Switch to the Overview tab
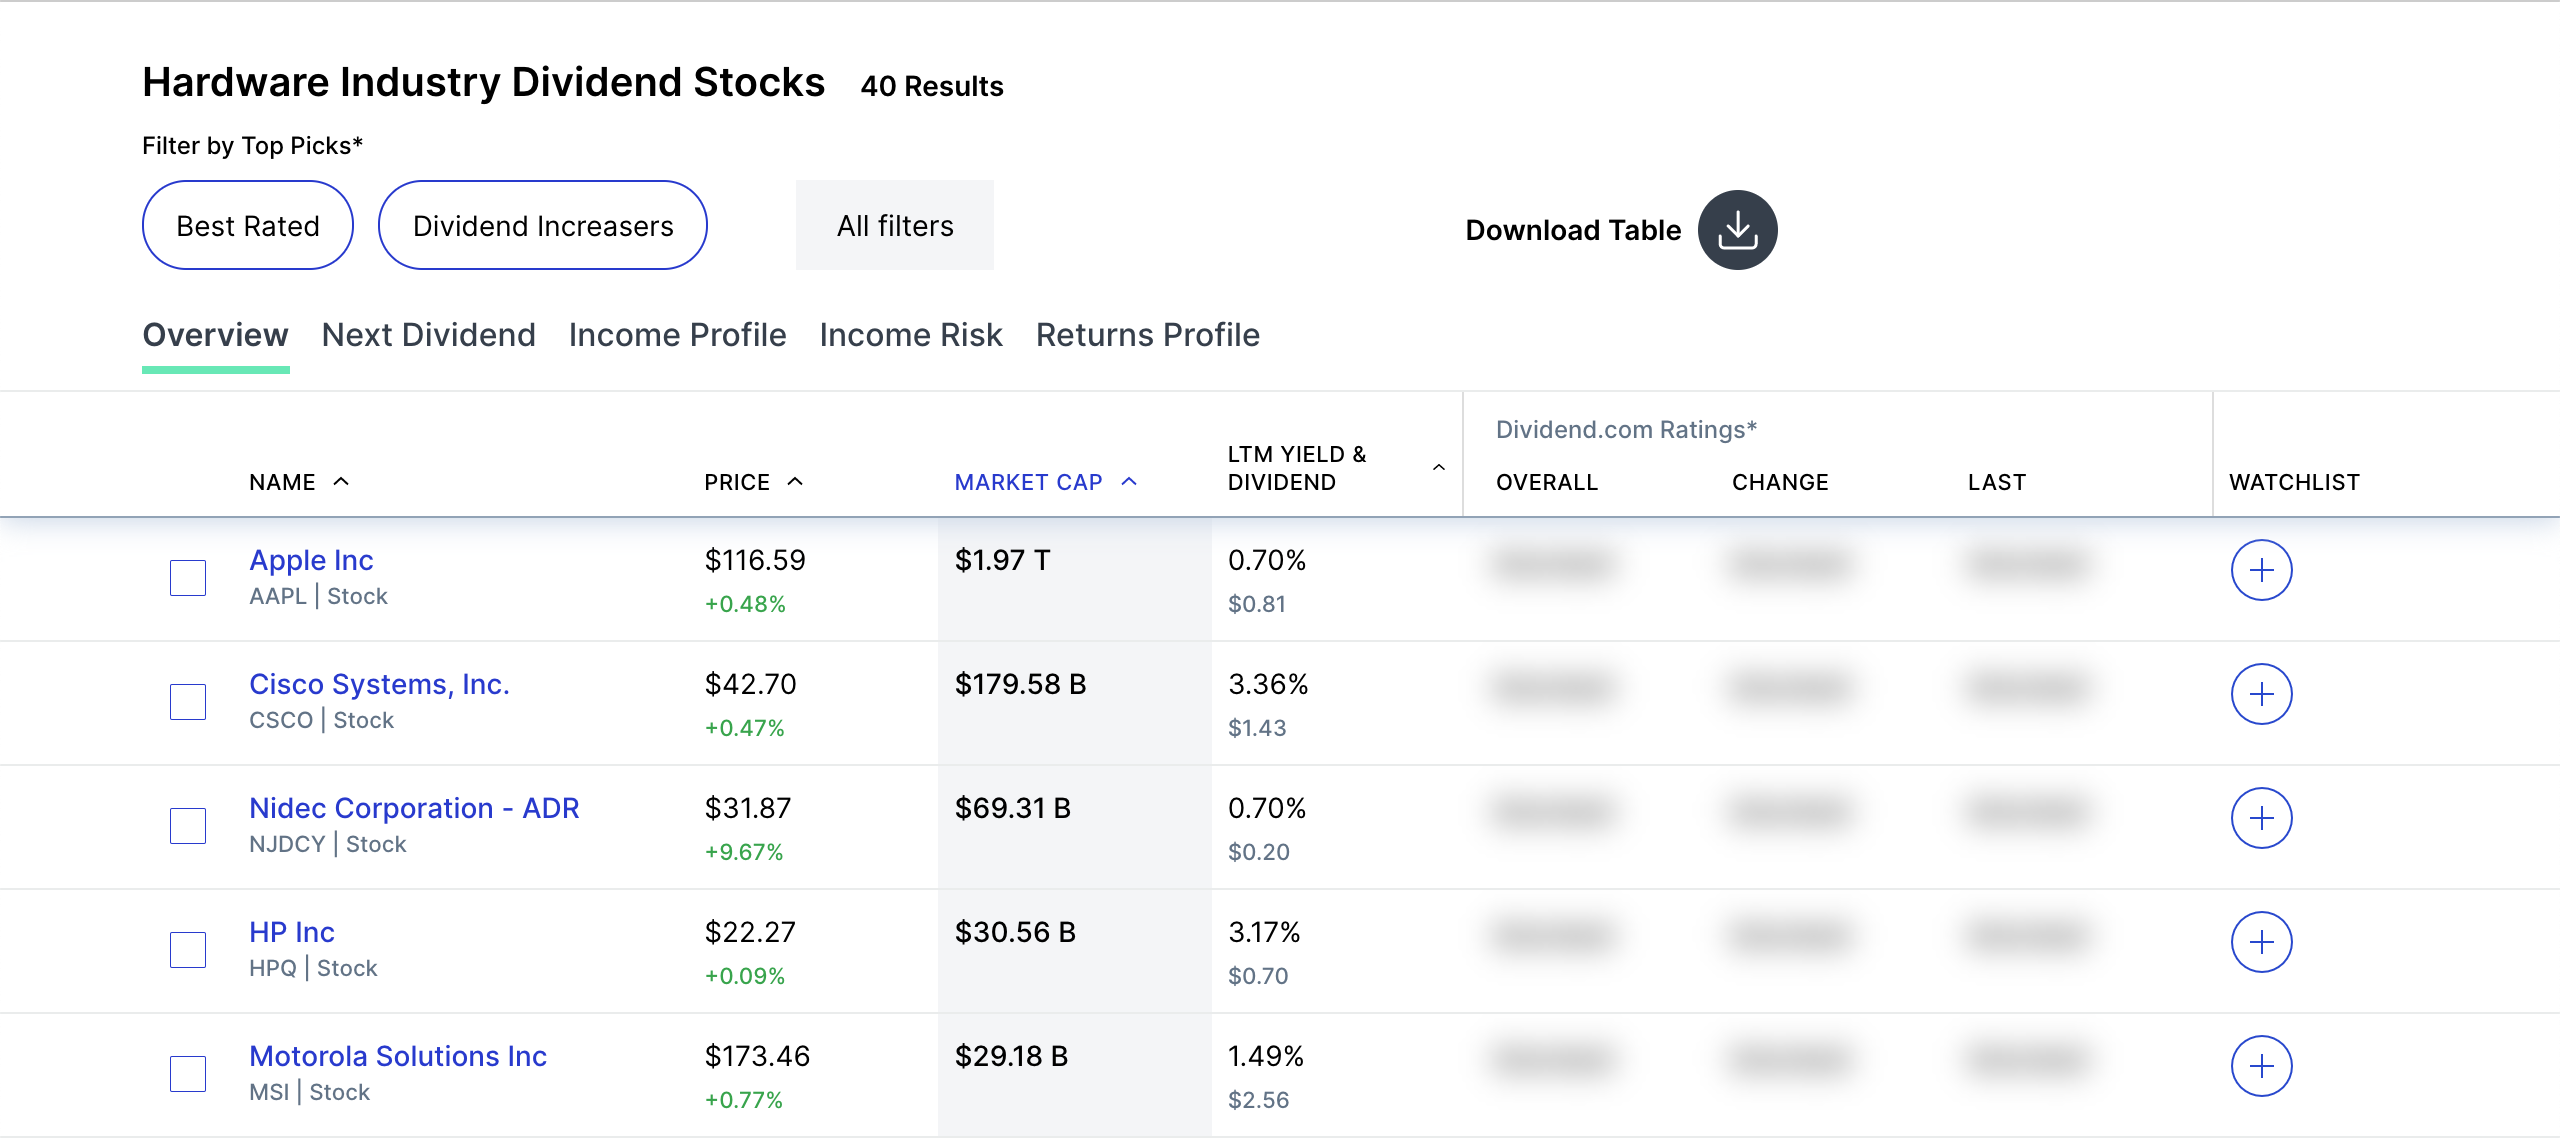 215,335
